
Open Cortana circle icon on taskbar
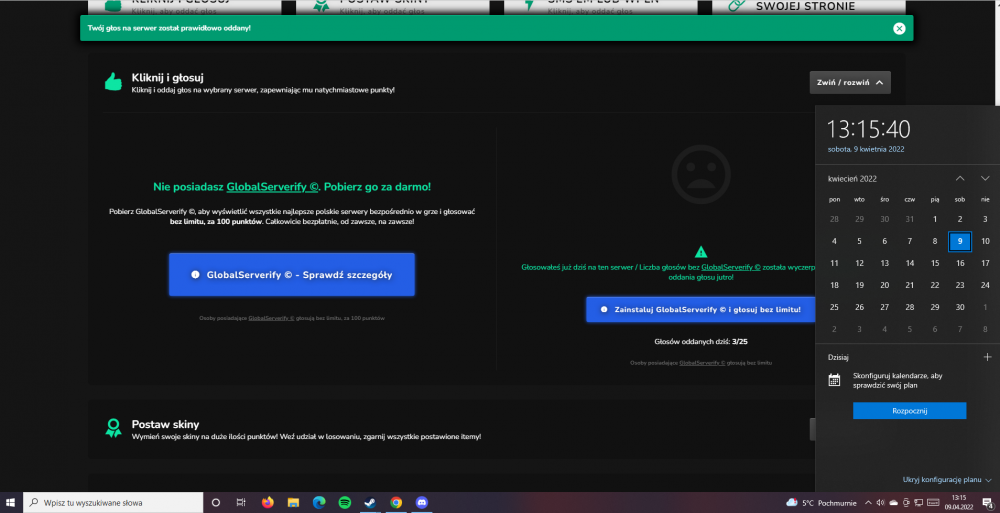click(x=216, y=503)
